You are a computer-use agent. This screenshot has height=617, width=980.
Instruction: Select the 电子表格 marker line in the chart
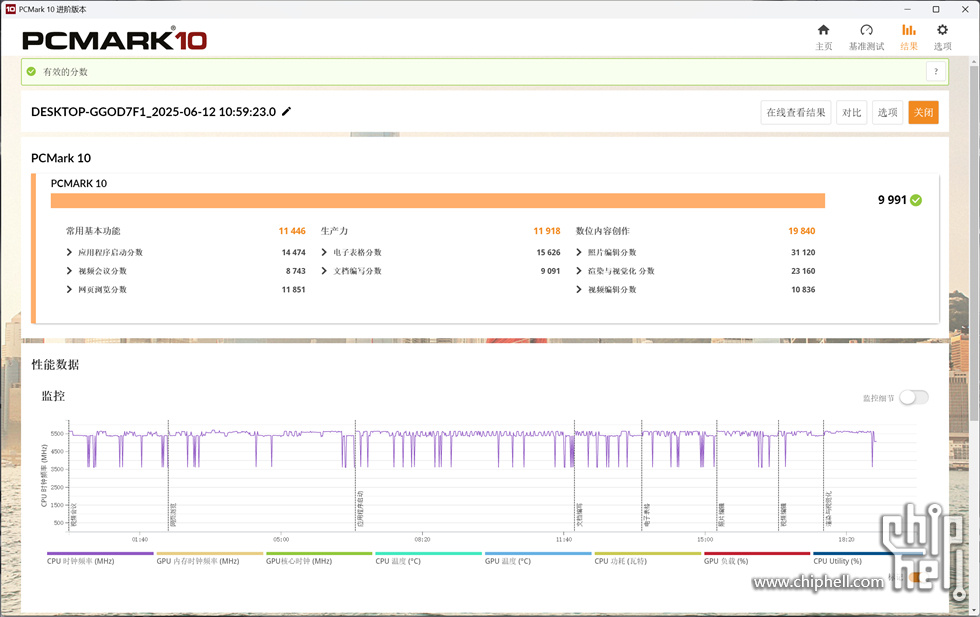642,475
